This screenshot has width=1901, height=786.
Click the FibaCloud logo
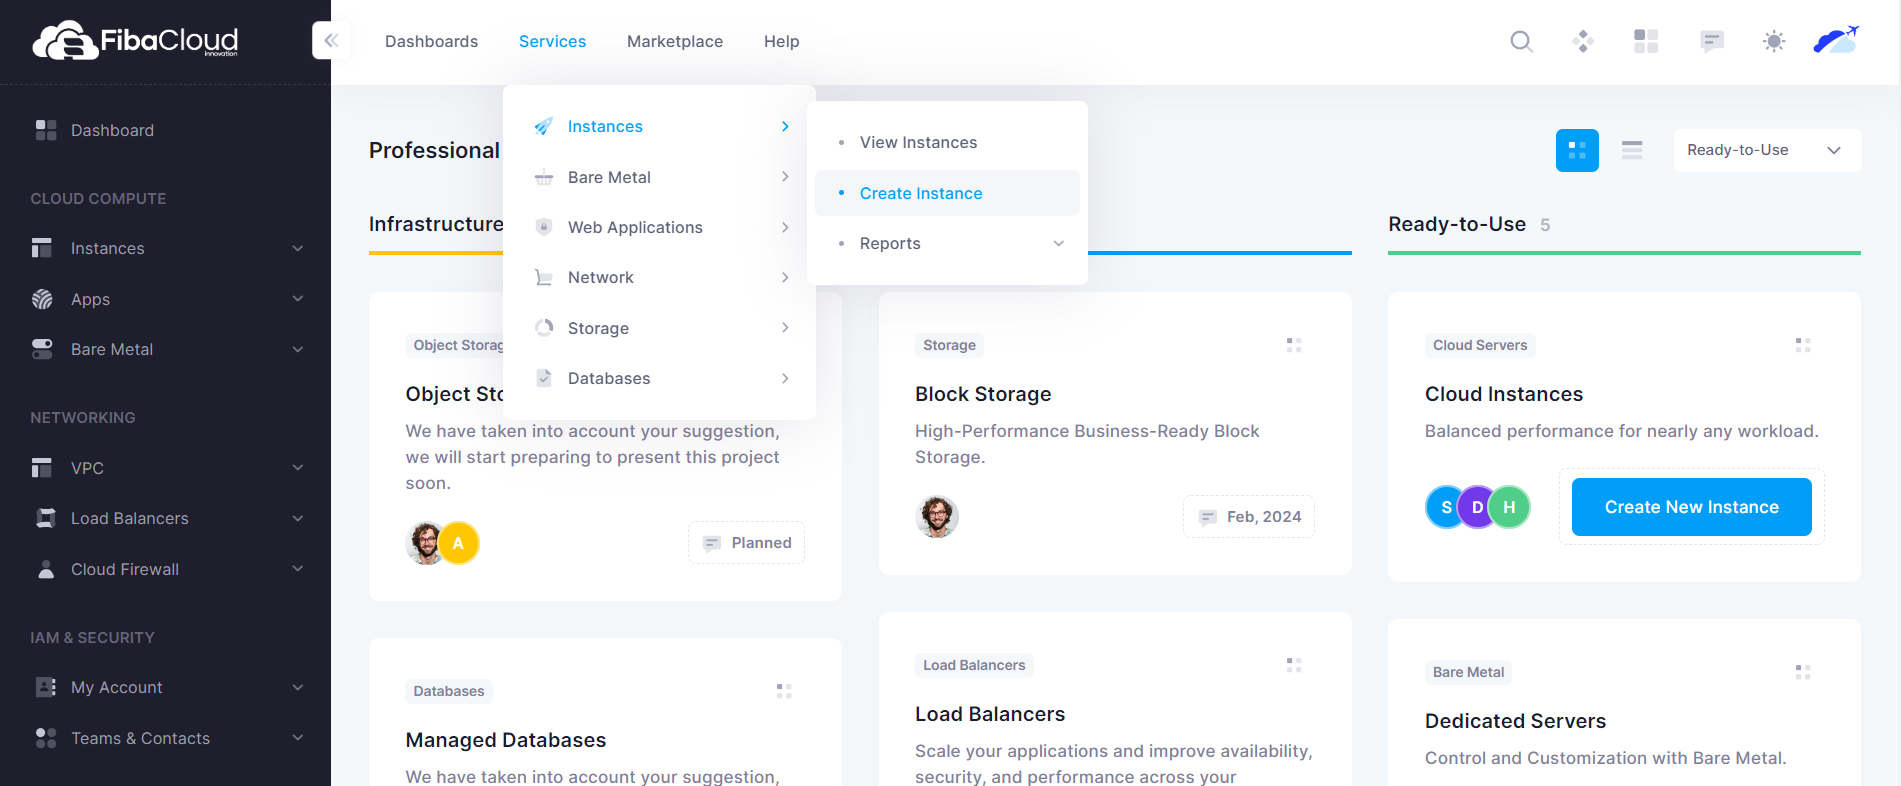coord(135,41)
